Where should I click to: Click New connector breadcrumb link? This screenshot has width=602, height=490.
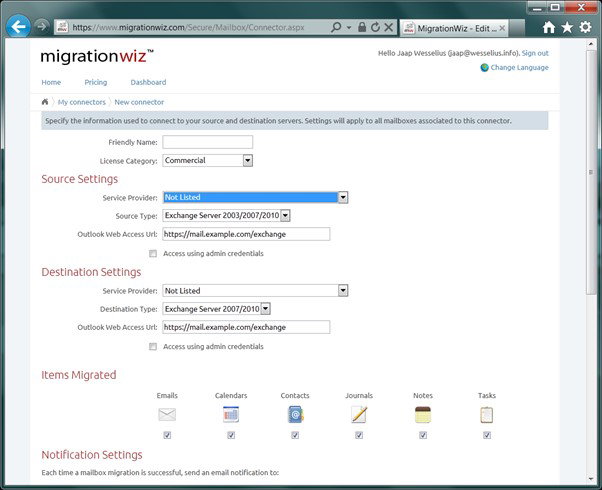point(139,102)
